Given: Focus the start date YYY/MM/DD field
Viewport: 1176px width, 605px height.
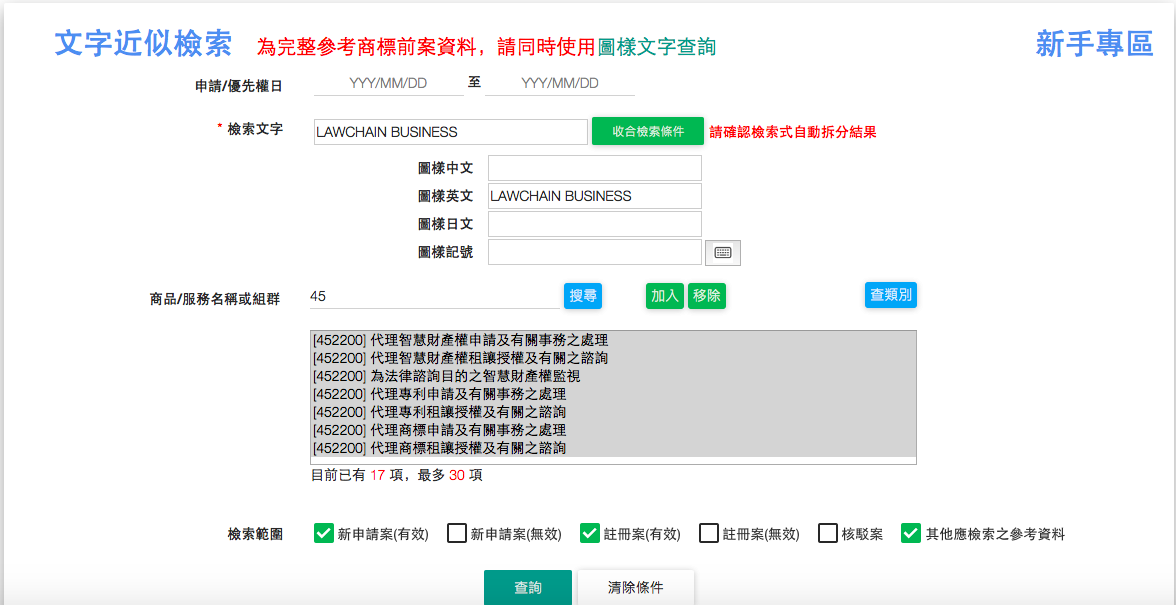Looking at the screenshot, I should point(388,83).
